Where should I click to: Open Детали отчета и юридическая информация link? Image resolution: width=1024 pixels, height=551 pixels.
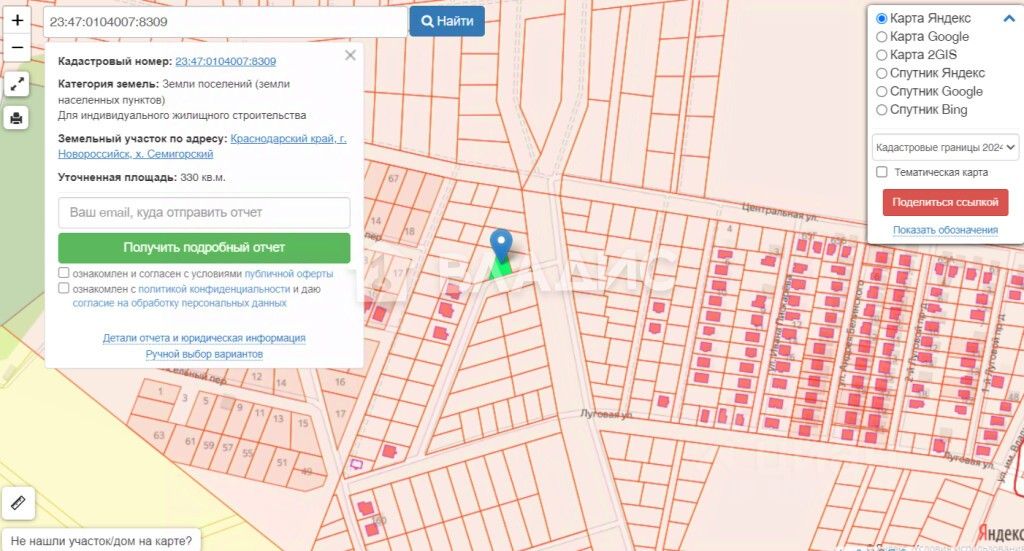click(x=204, y=338)
